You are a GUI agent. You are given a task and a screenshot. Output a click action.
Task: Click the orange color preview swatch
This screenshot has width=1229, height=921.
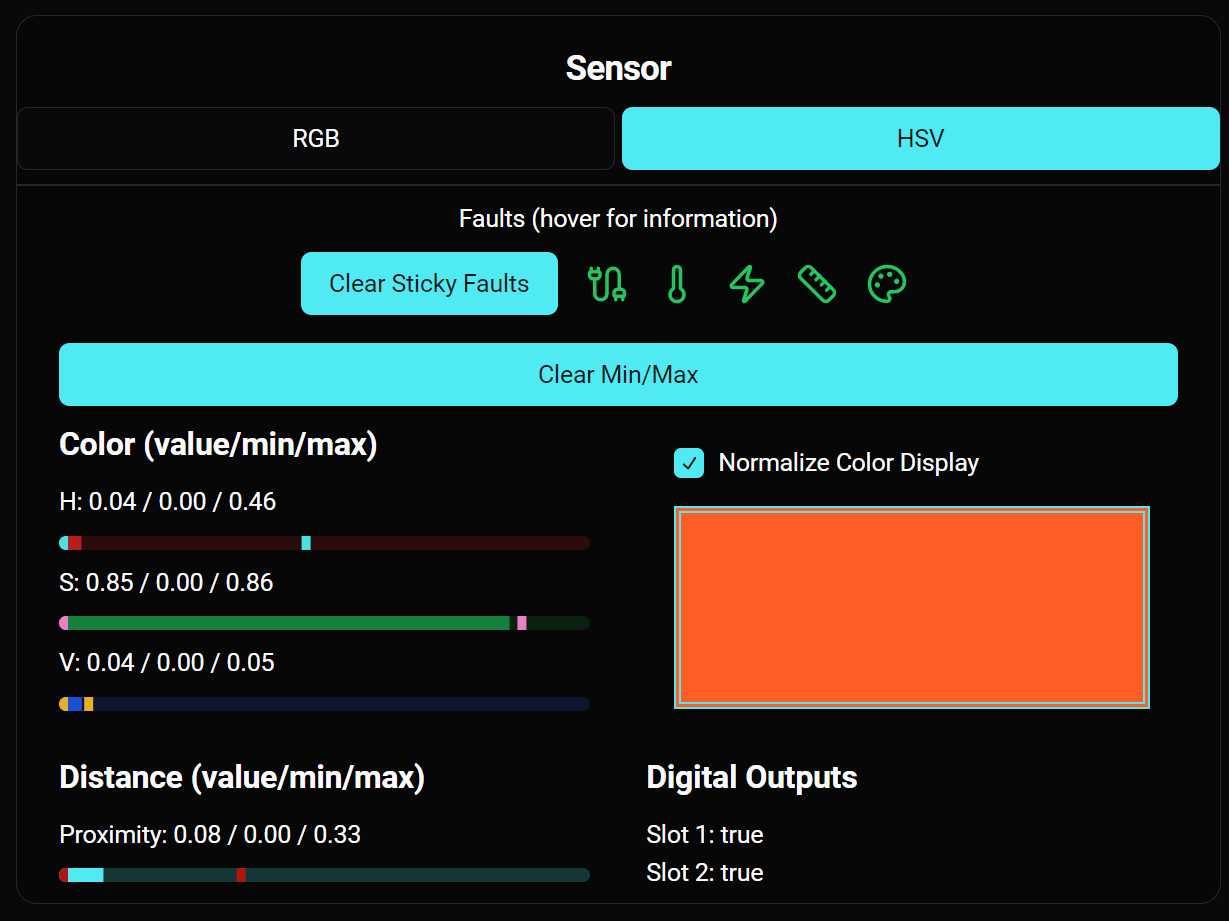(x=911, y=607)
